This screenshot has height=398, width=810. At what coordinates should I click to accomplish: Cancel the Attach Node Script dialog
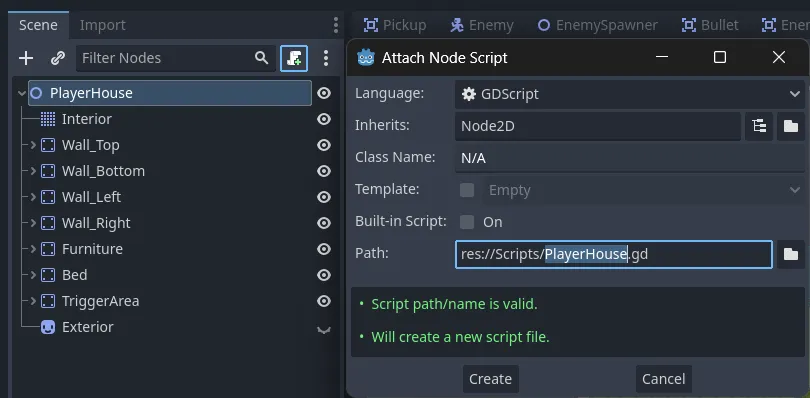click(x=663, y=379)
